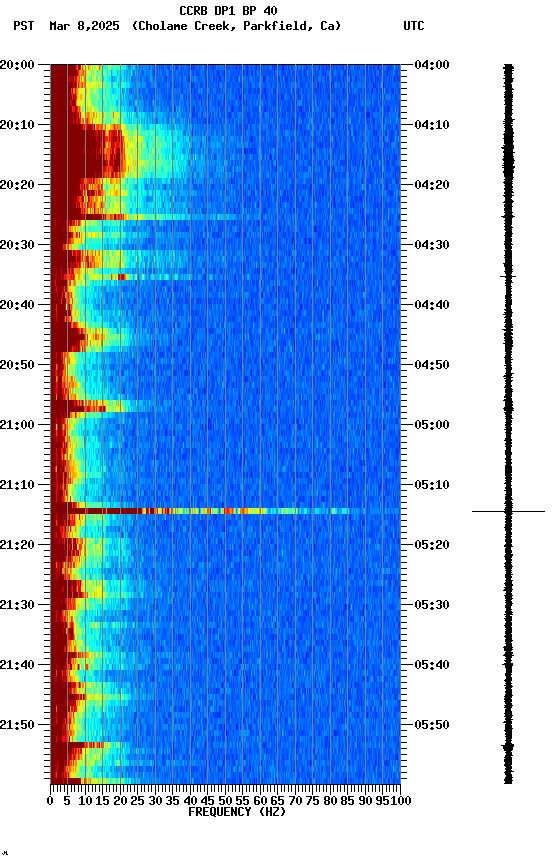Click the 04:00 UTC time label
The height and width of the screenshot is (864, 552).
click(432, 65)
